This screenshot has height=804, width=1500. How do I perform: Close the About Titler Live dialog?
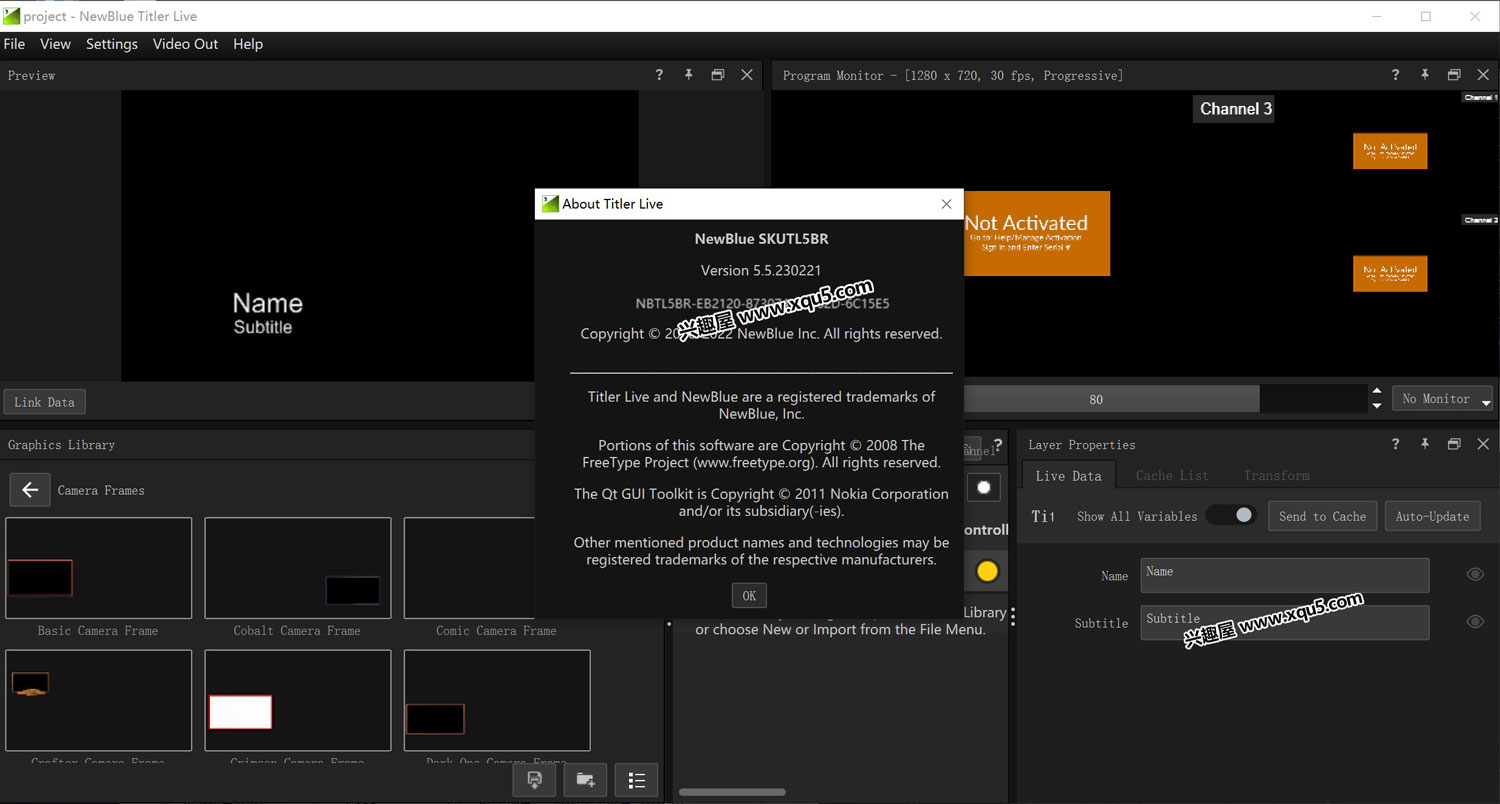coord(946,204)
